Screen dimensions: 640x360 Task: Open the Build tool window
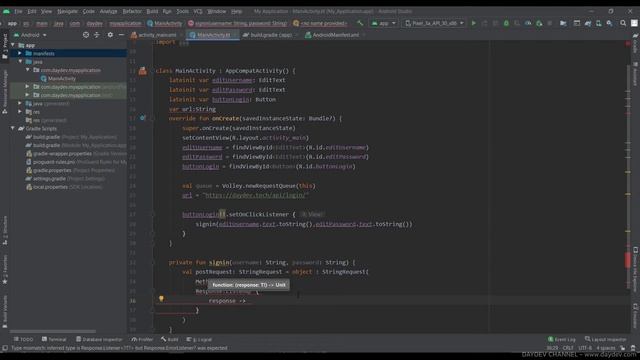coord(170,340)
